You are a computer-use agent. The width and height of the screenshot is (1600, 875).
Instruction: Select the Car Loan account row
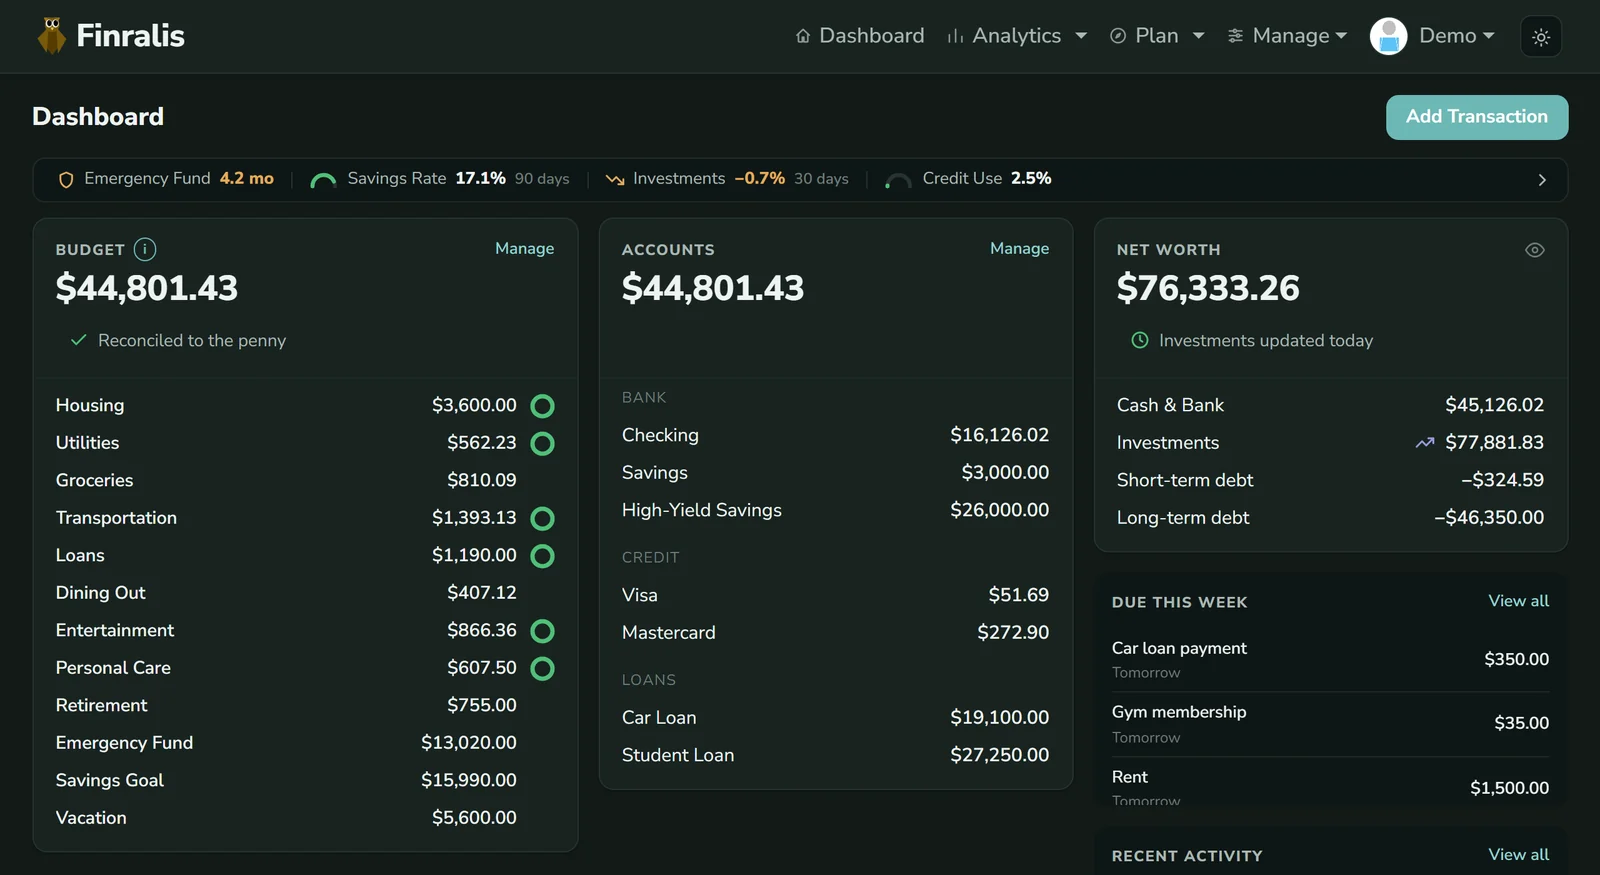click(x=835, y=718)
